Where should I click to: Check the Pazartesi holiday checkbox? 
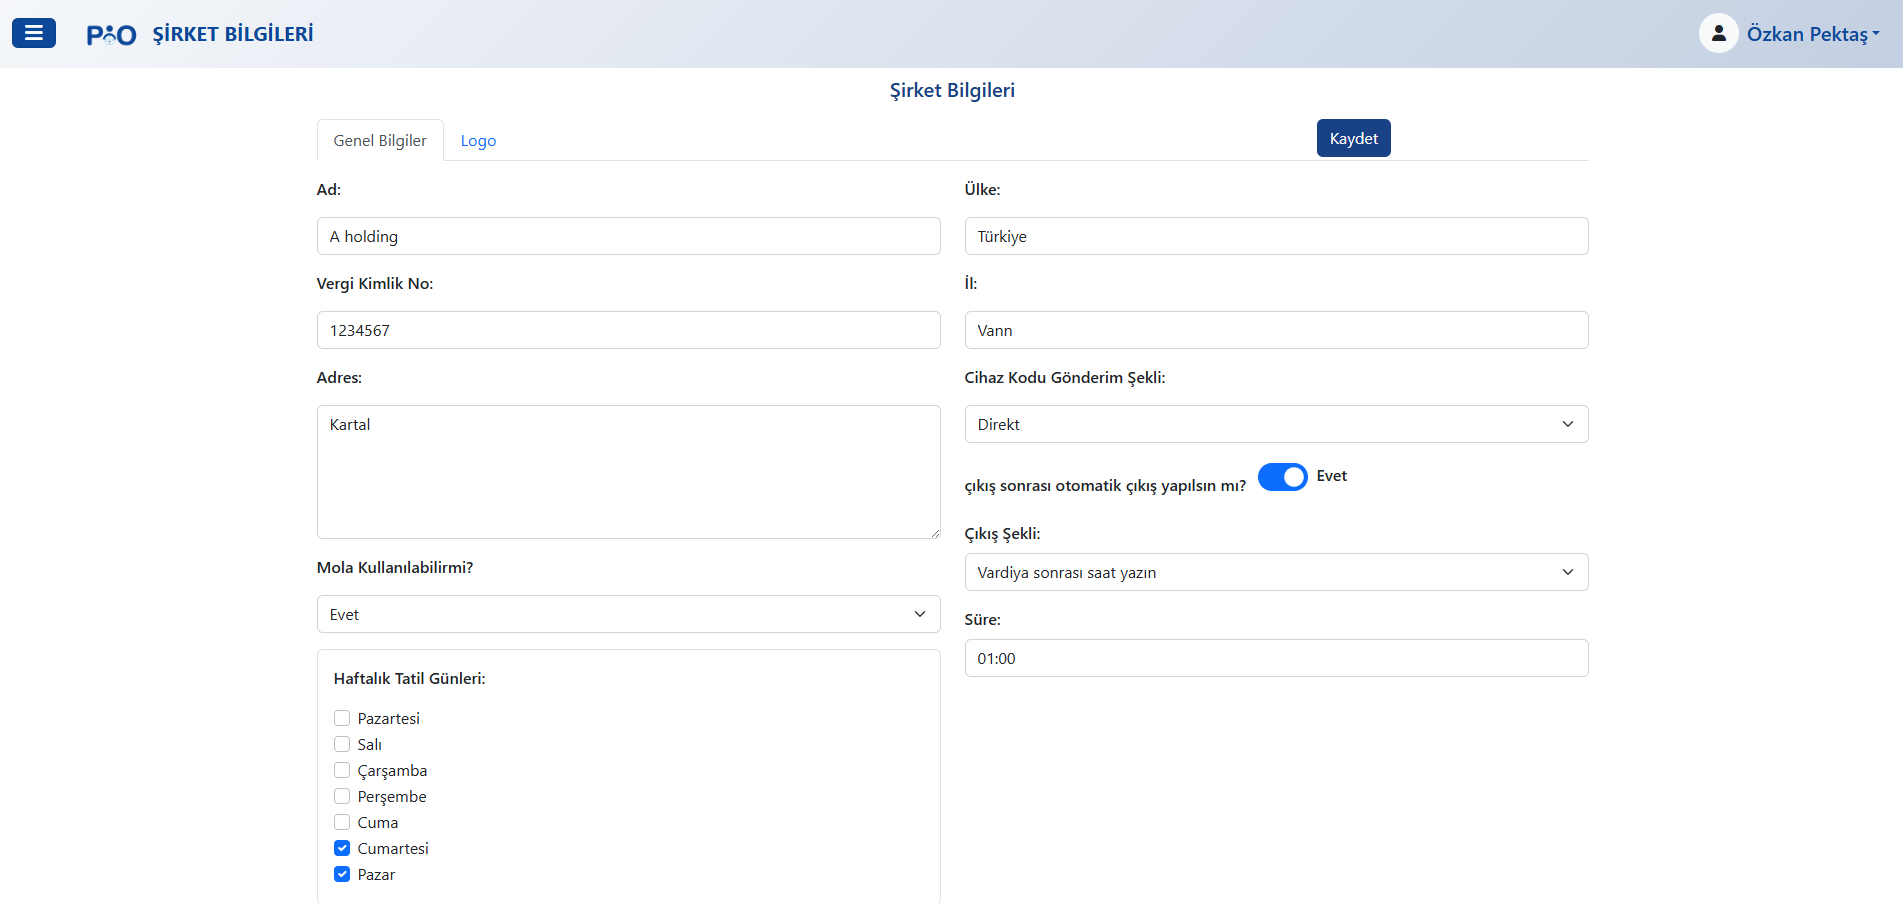coord(342,718)
